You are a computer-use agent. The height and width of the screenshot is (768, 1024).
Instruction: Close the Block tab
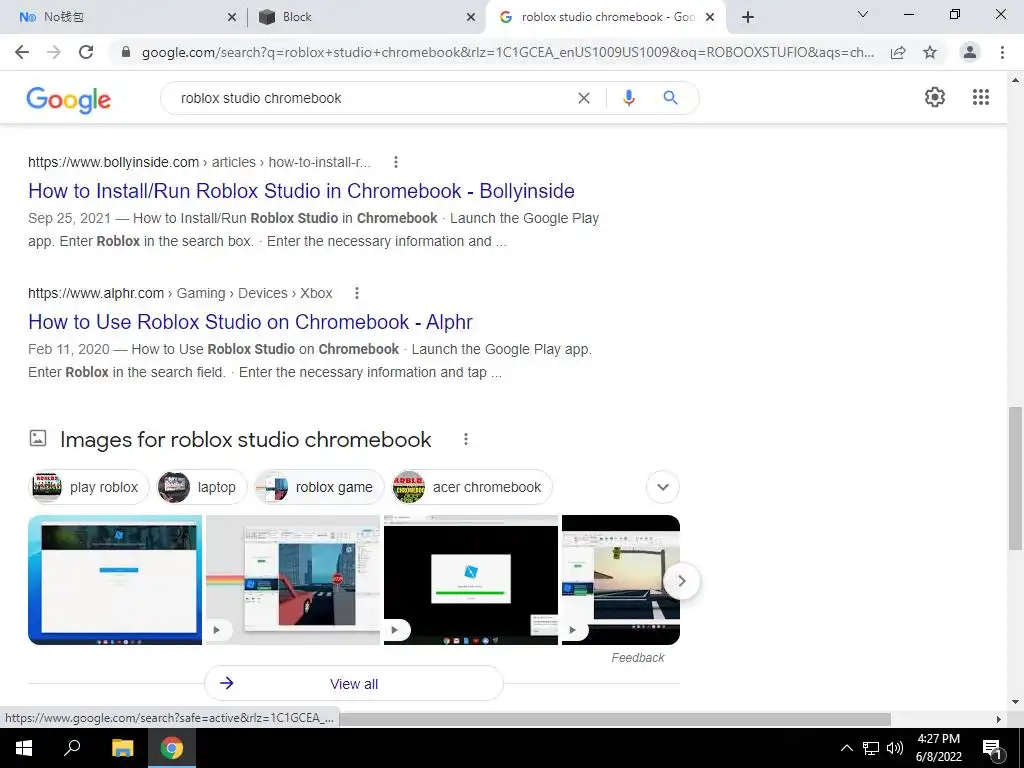tap(471, 18)
